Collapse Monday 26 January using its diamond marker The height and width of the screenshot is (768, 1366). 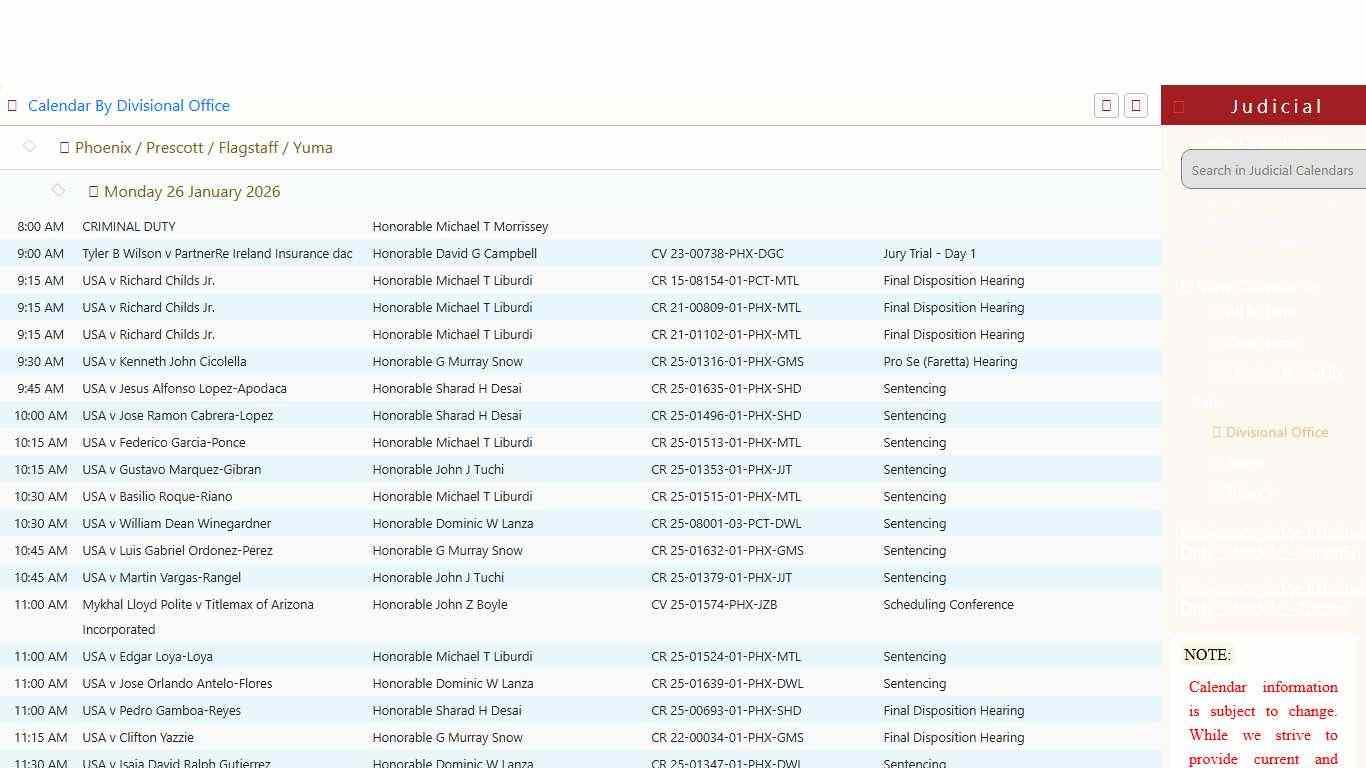pos(58,190)
